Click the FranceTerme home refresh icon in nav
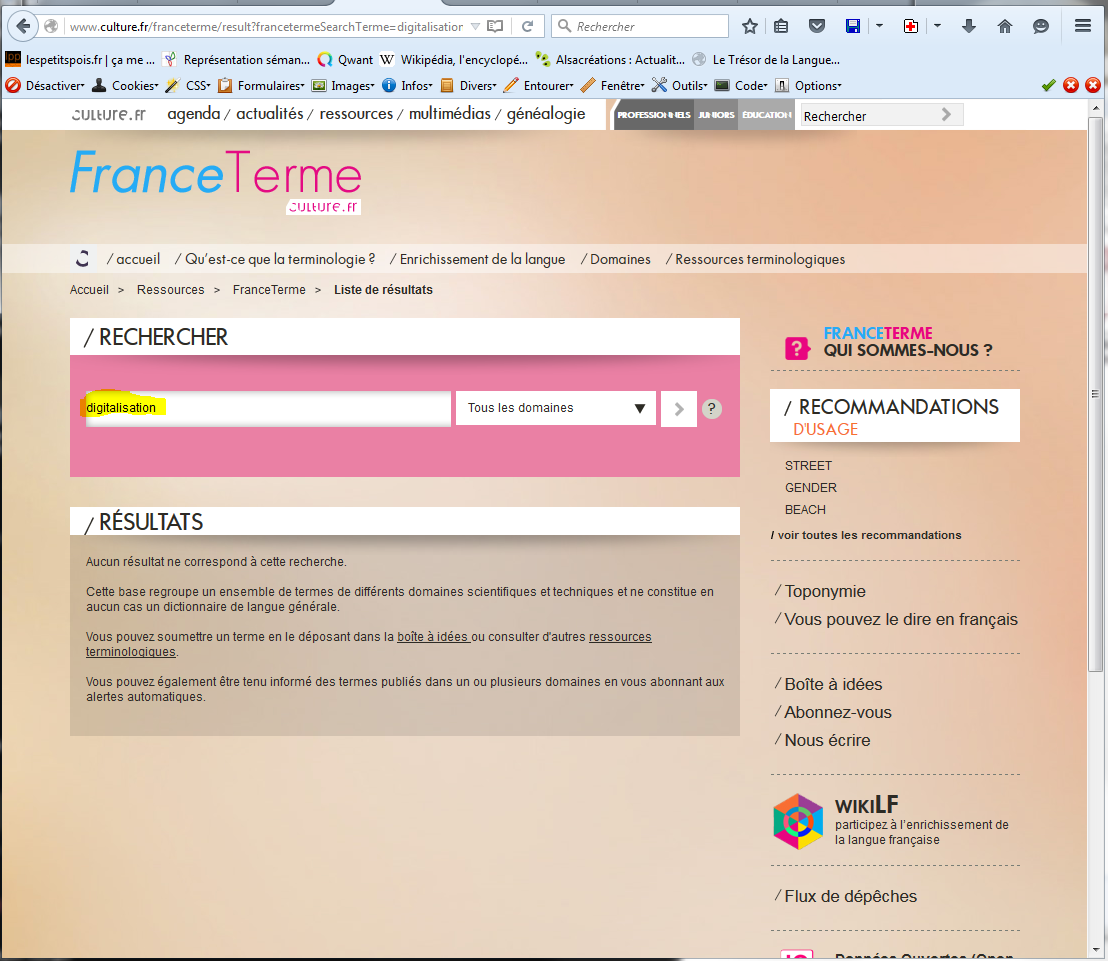Image resolution: width=1108 pixels, height=961 pixels. click(x=83, y=259)
